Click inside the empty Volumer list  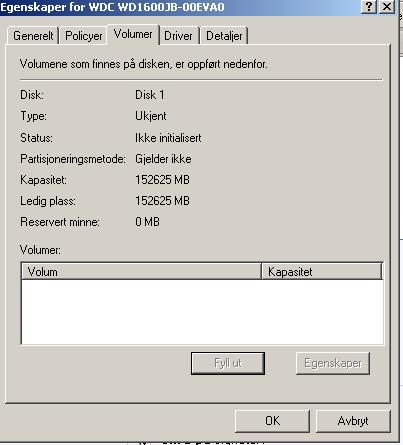coord(202,312)
